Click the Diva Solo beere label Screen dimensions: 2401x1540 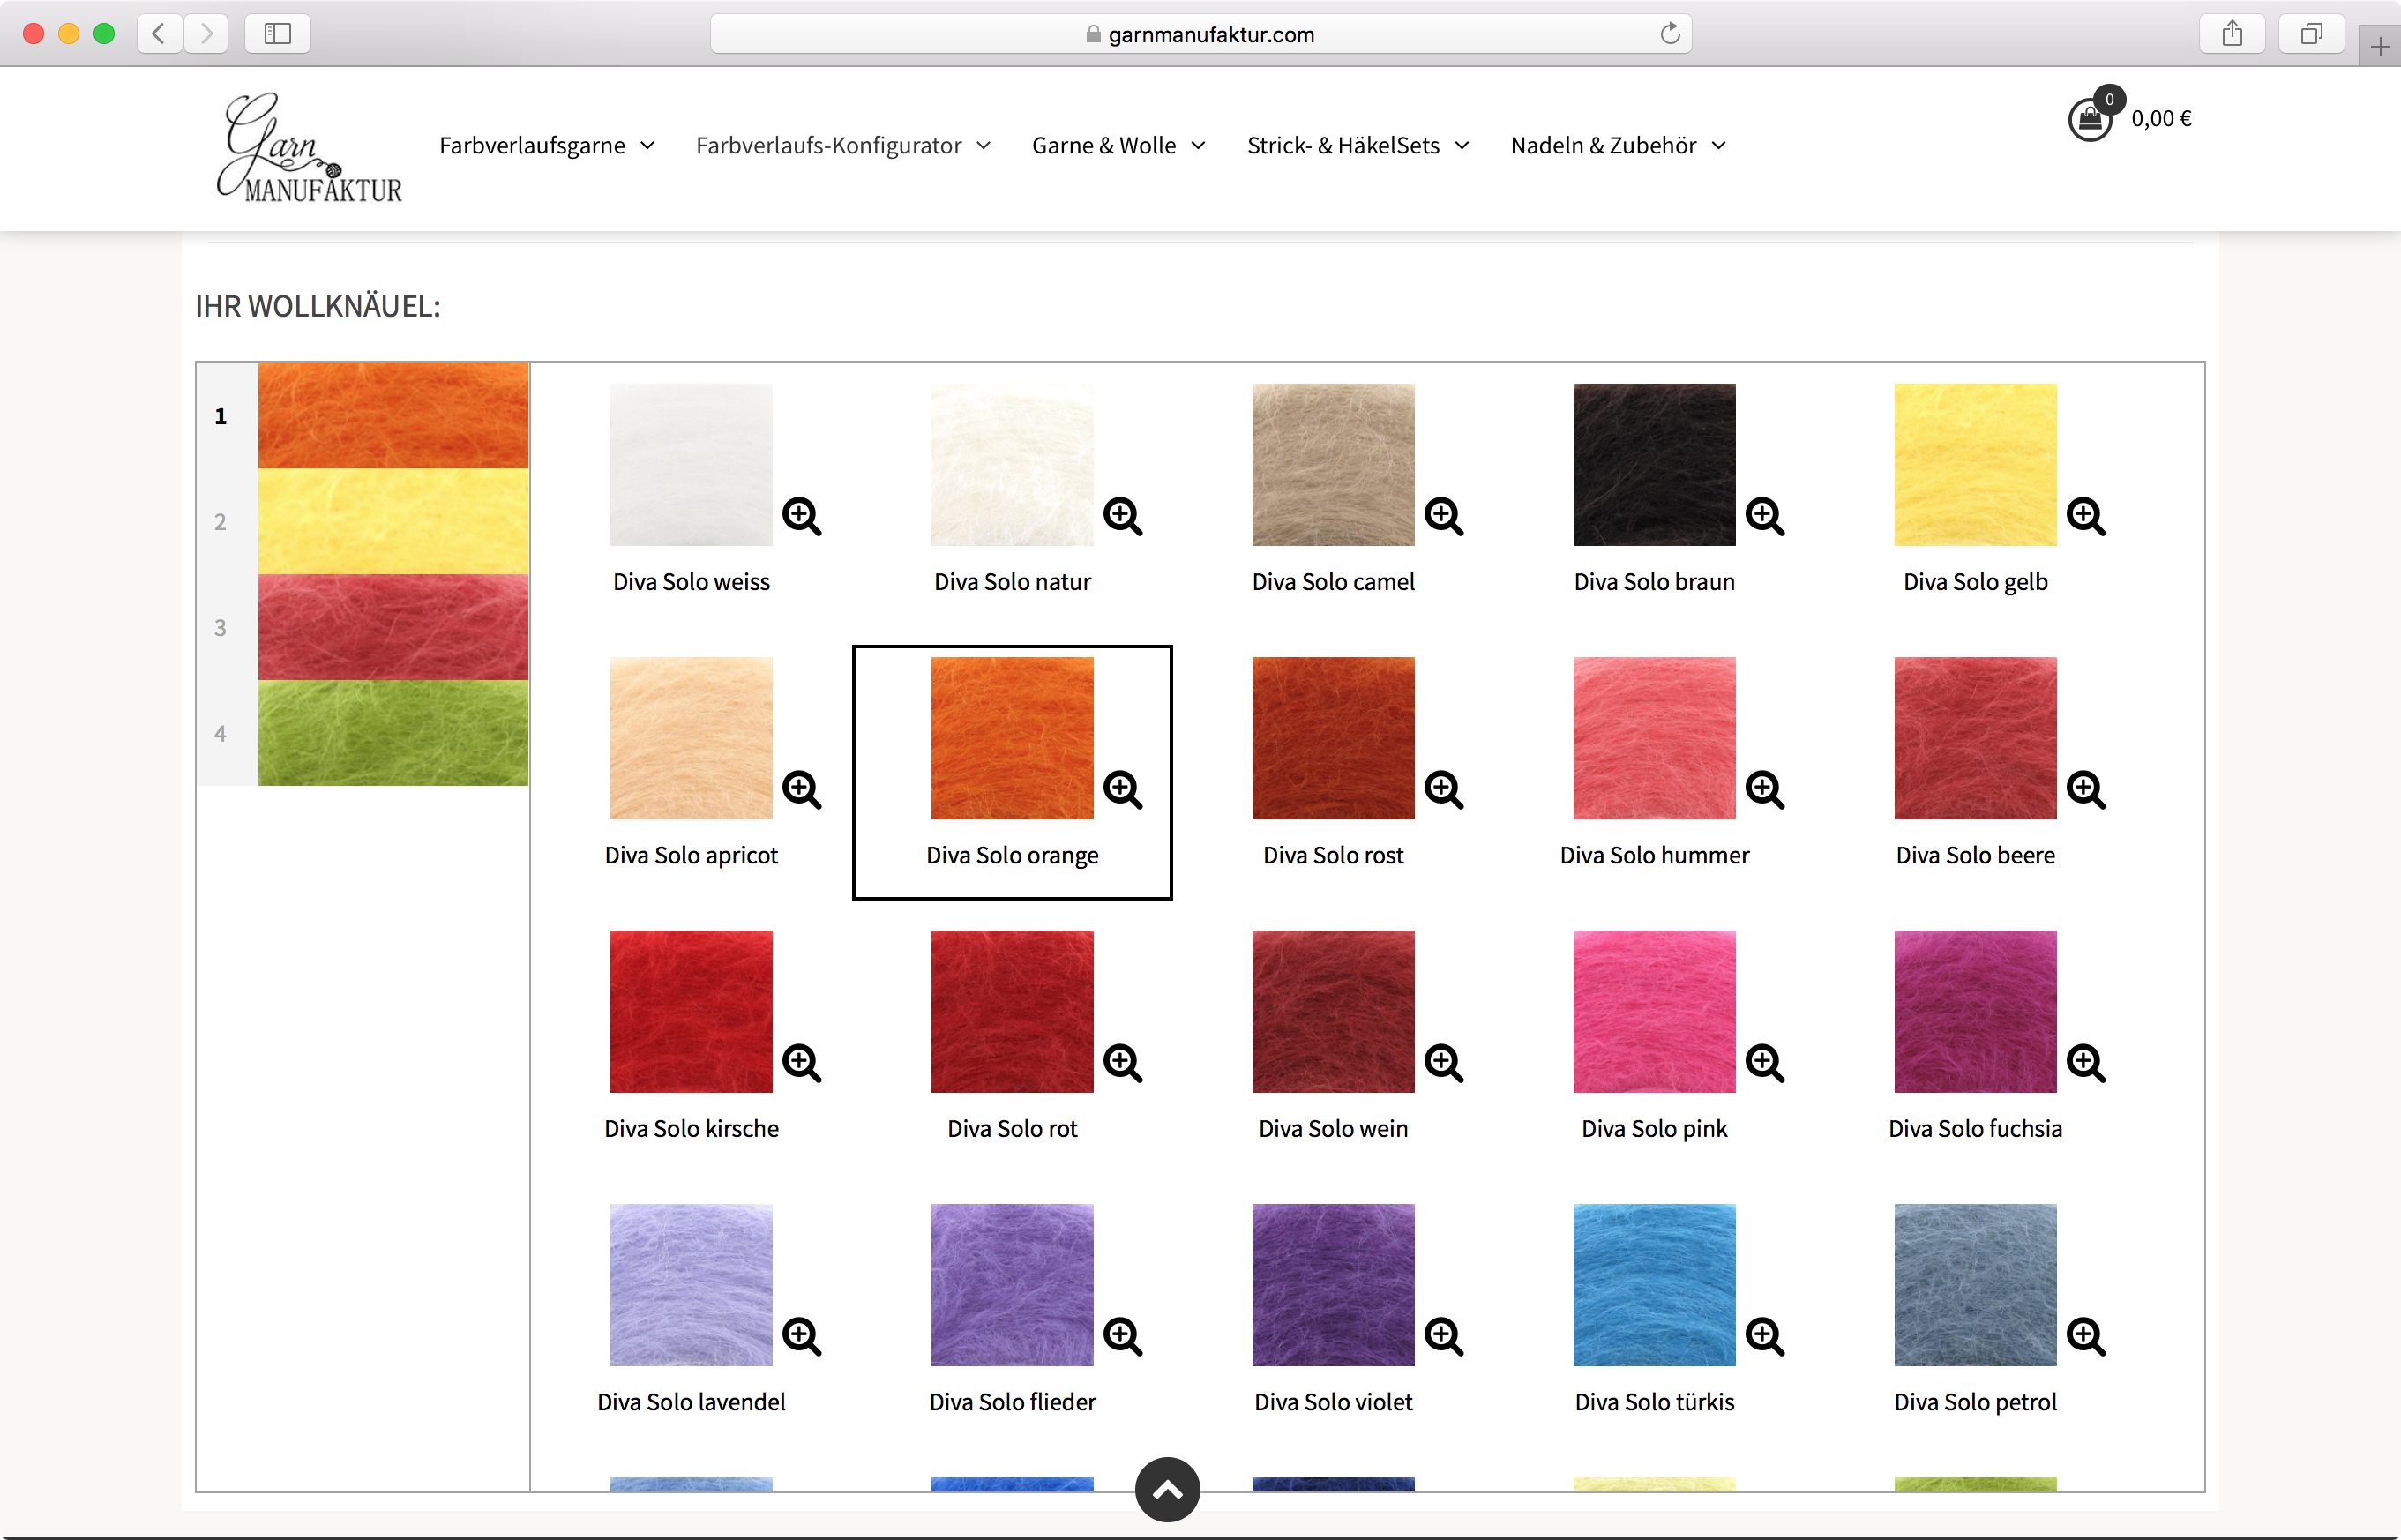1975,855
